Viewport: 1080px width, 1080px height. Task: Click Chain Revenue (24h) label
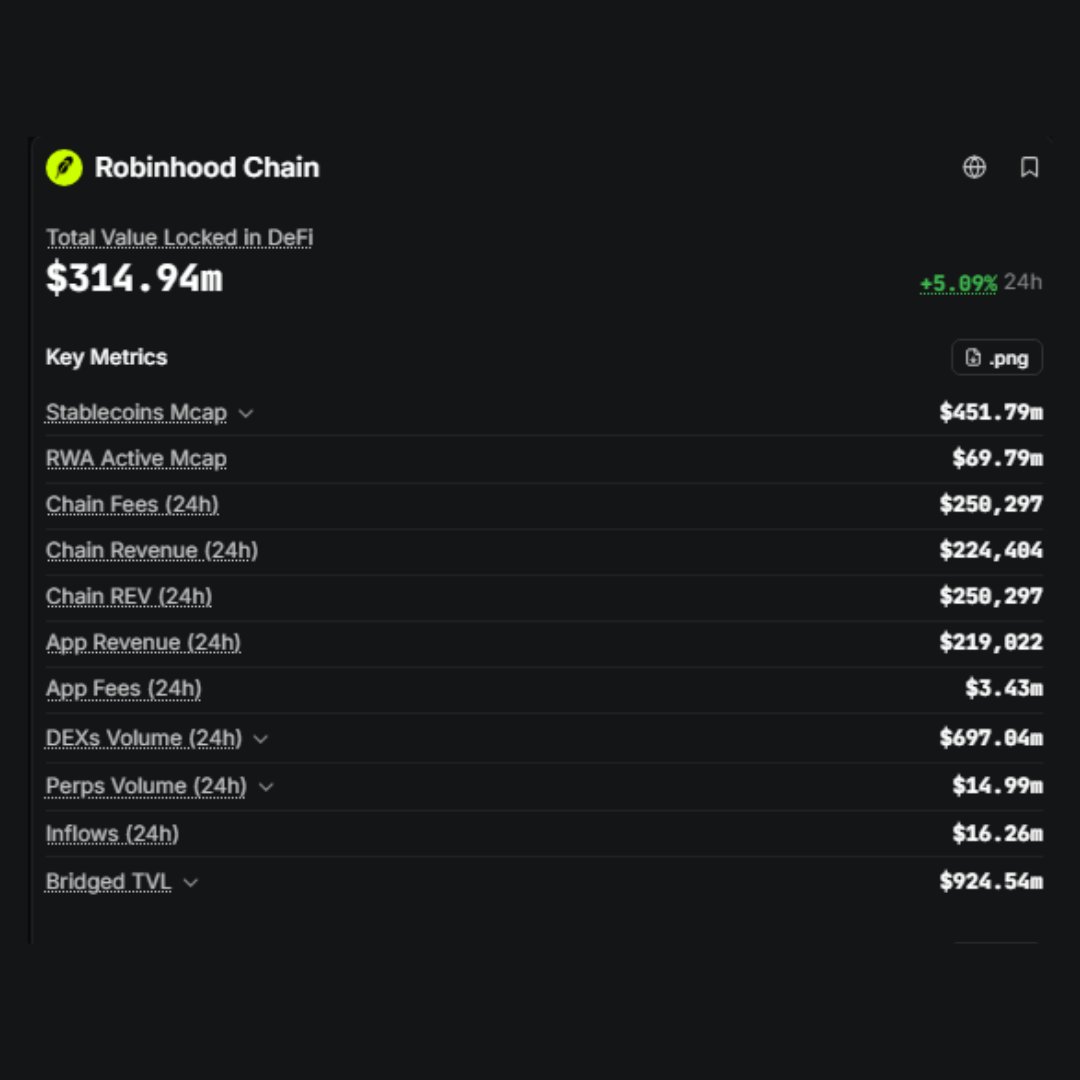click(152, 551)
